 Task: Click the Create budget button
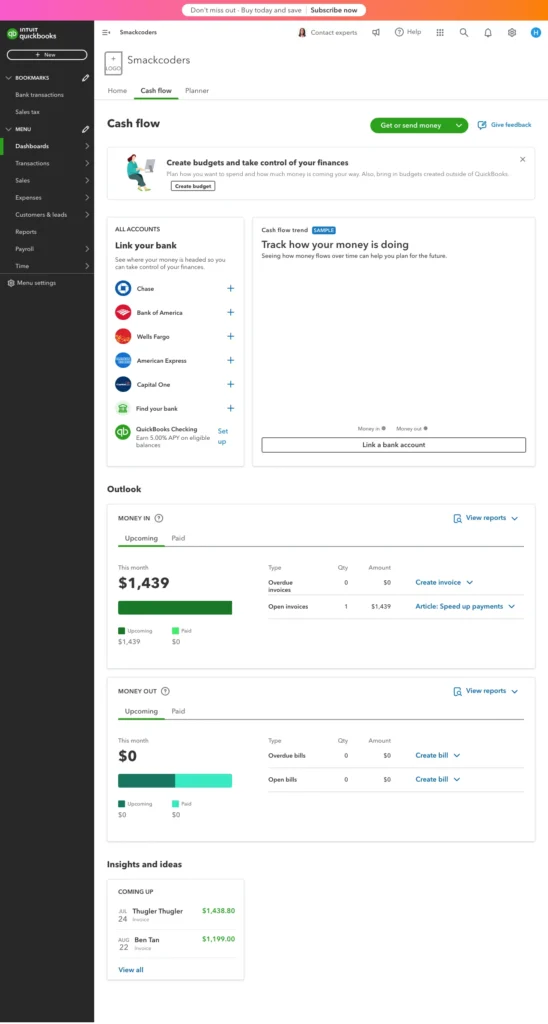pos(193,186)
